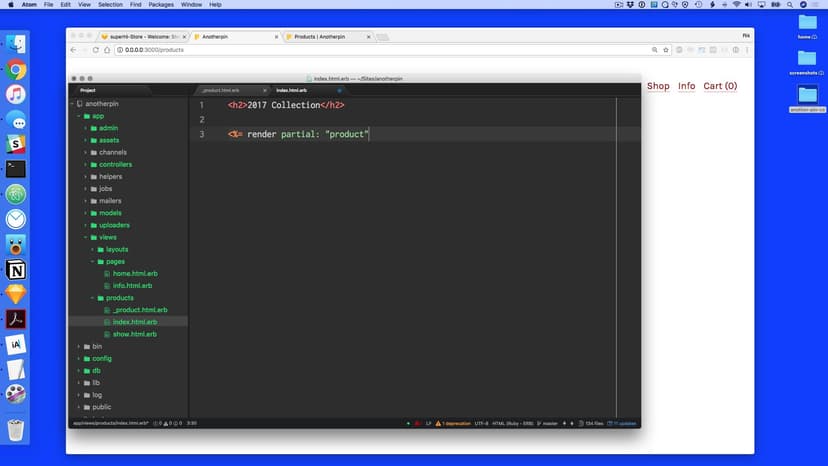Collapse the products folder
Viewport: 828px width, 466px height.
[119, 298]
